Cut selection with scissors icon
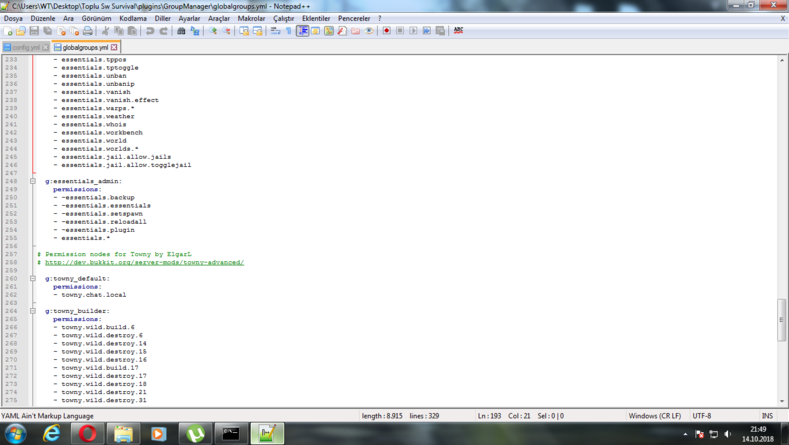The image size is (789, 445). 105,31
